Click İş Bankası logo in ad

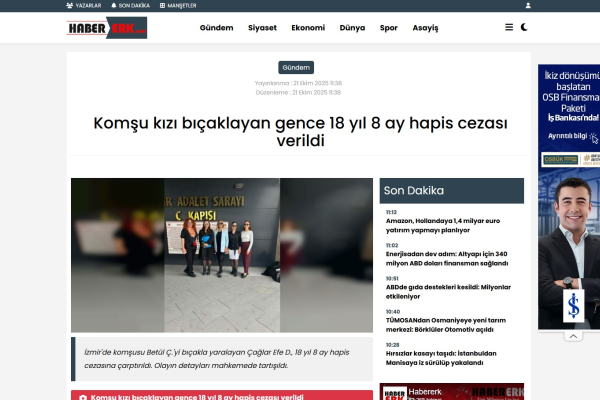click(x=573, y=305)
